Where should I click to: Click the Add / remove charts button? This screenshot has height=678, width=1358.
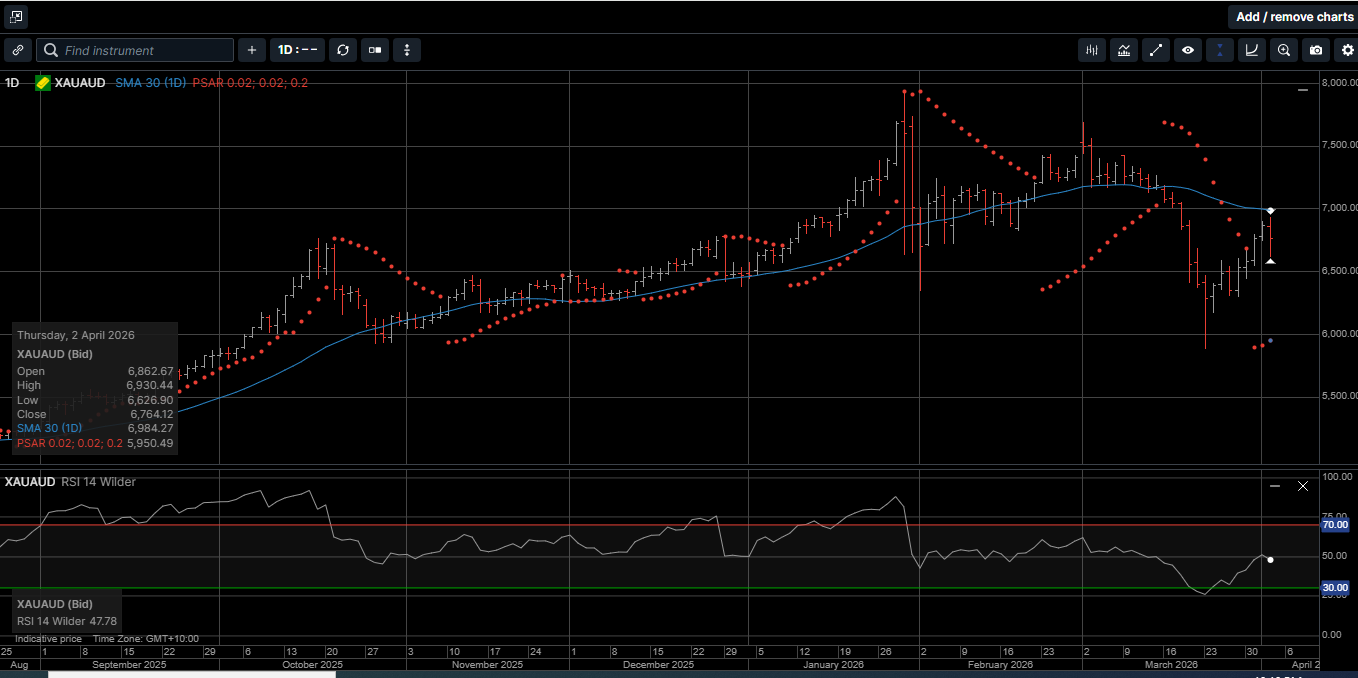(1292, 17)
